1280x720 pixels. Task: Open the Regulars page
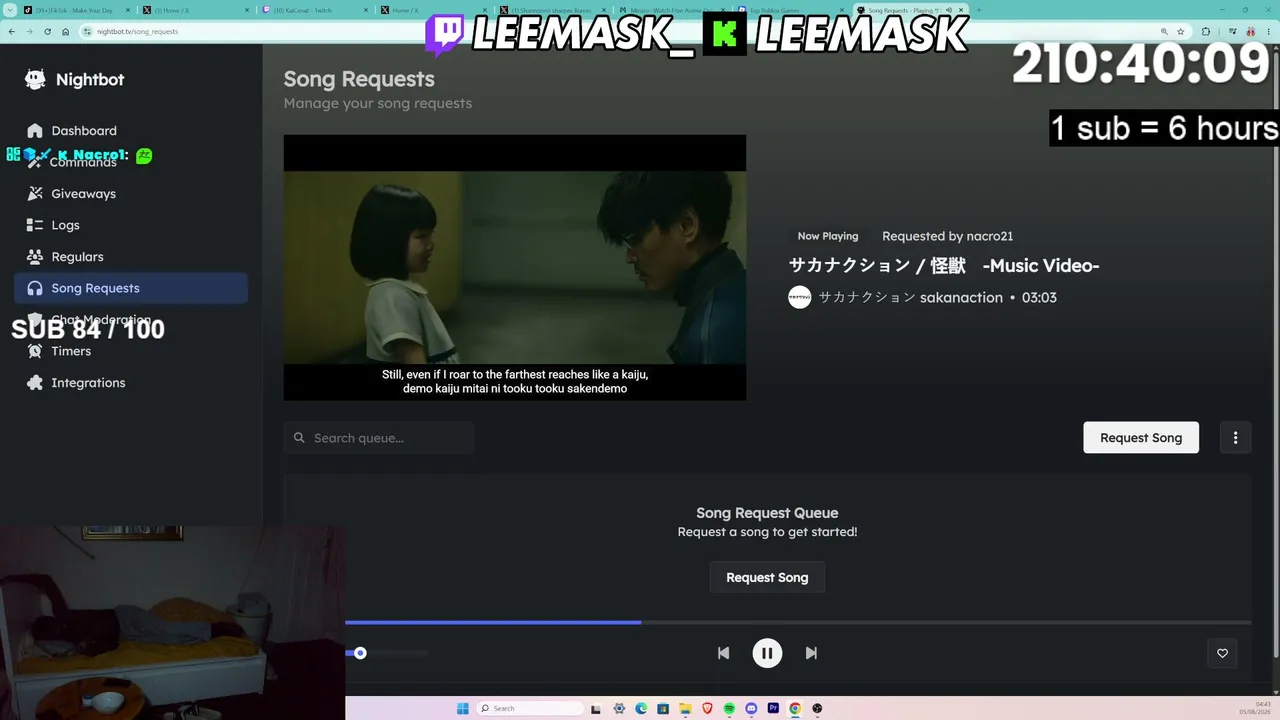[x=131, y=257]
